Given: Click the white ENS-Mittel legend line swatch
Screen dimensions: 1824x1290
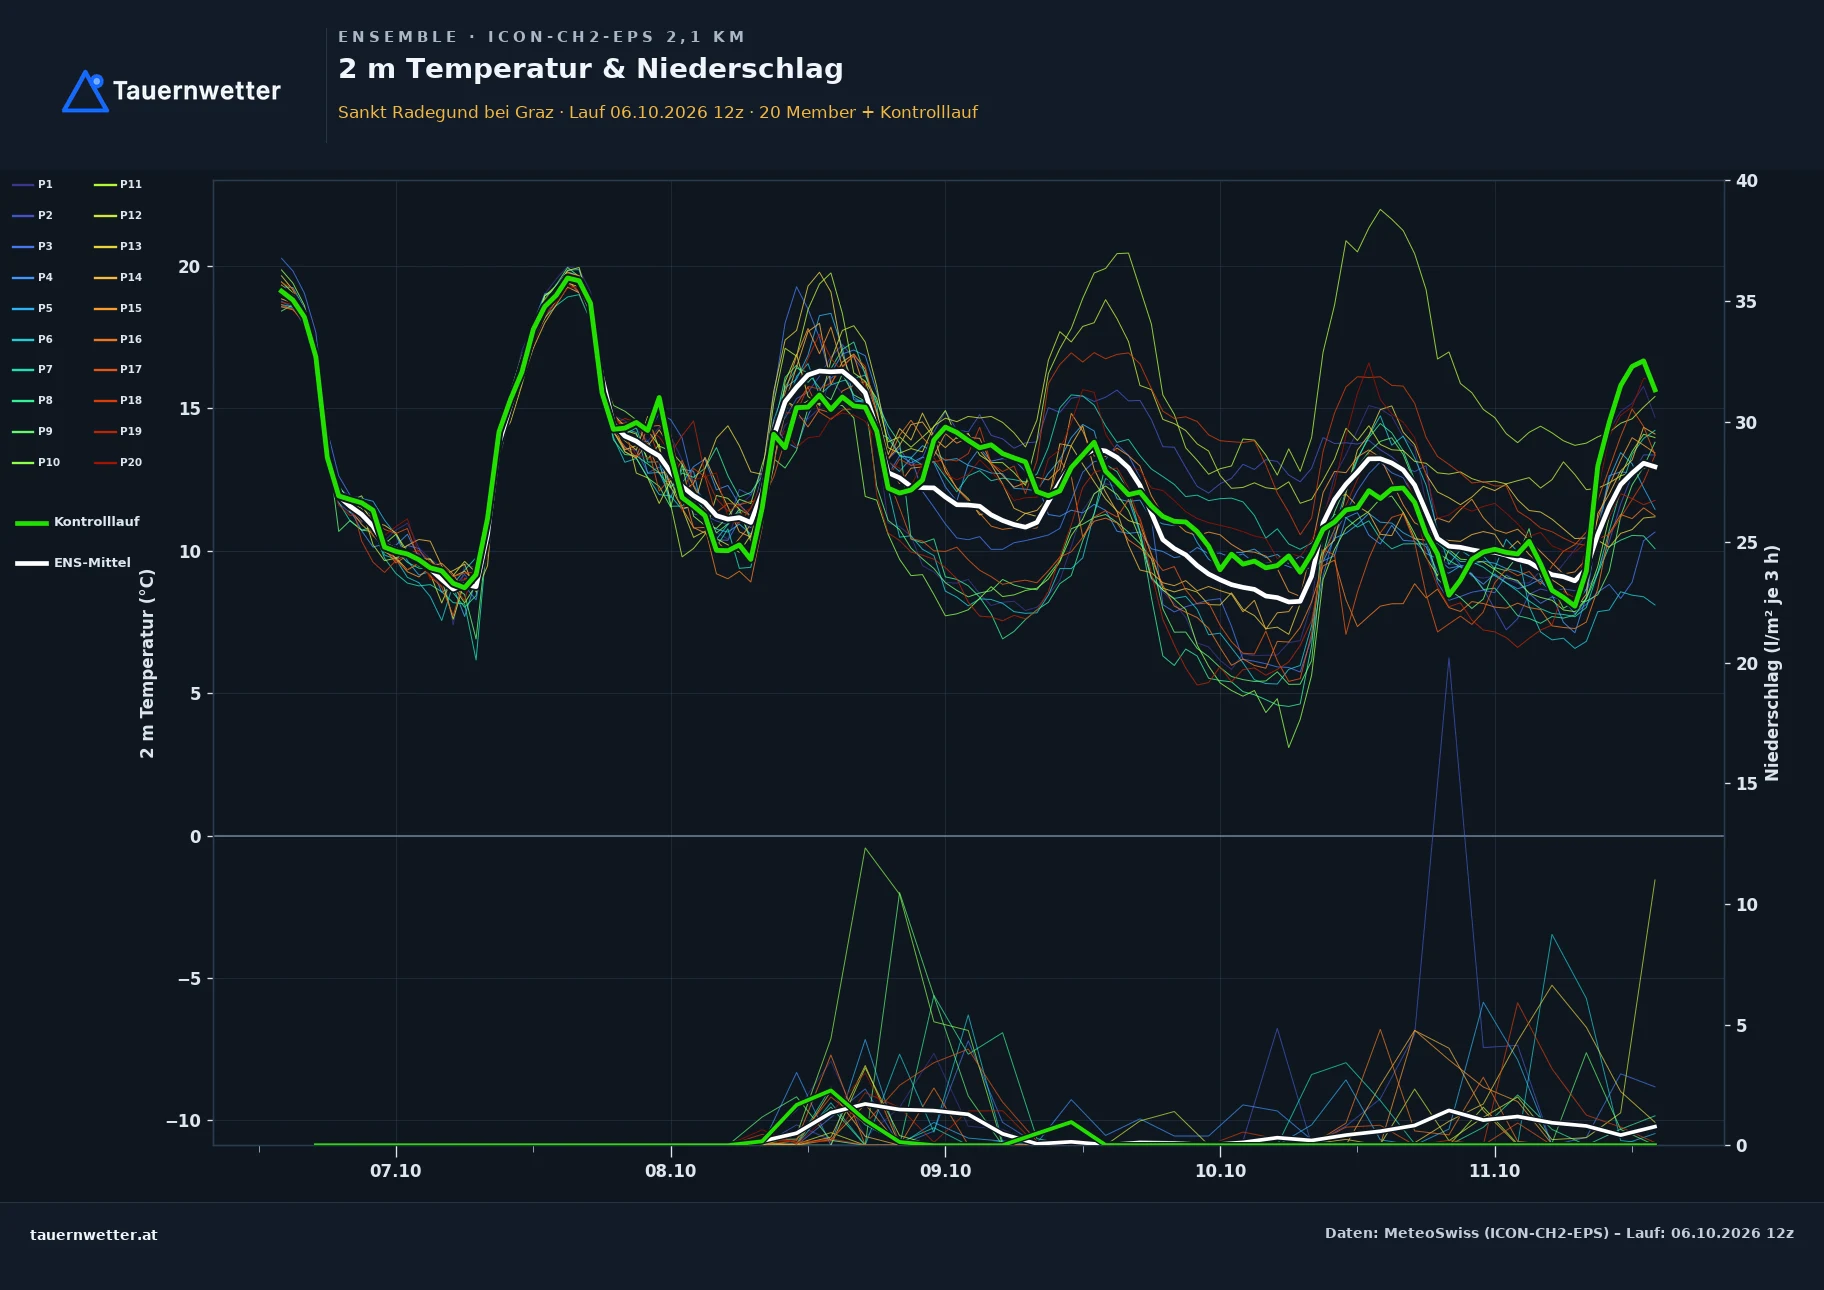Looking at the screenshot, I should (x=32, y=563).
